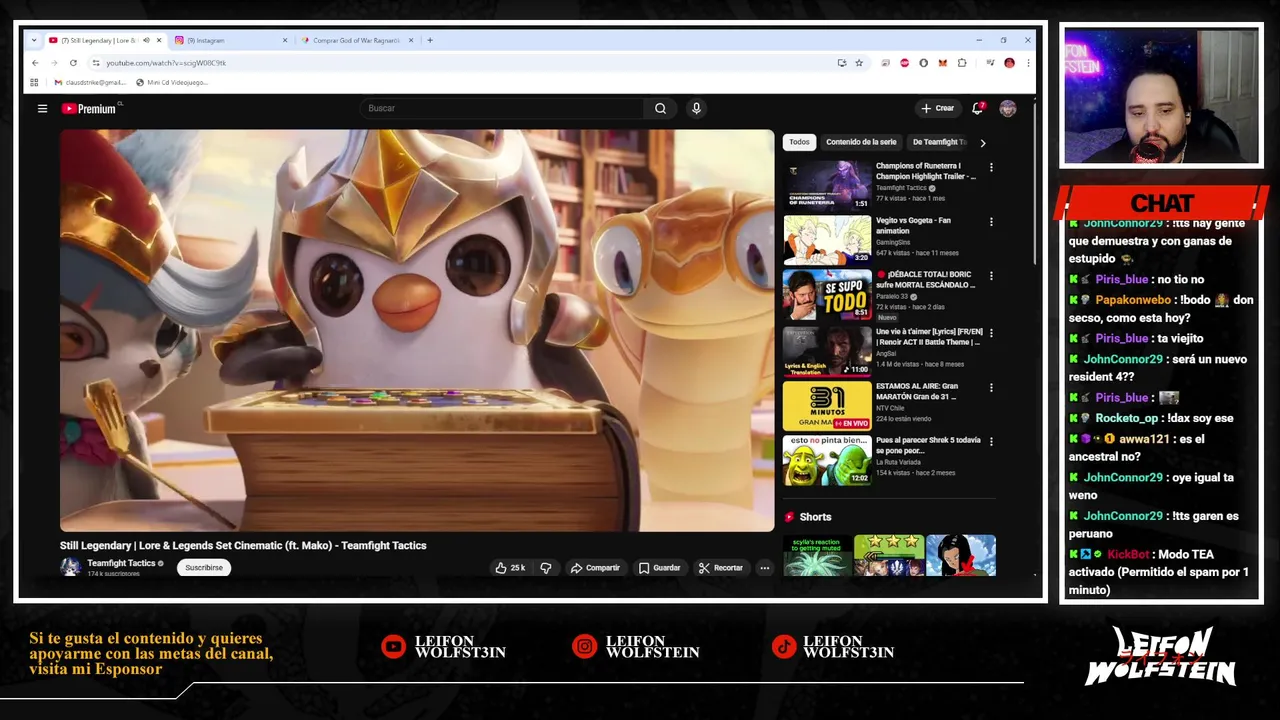Open options for ESTAMOS AL AIRE video
Image resolution: width=1280 pixels, height=720 pixels.
(x=991, y=387)
